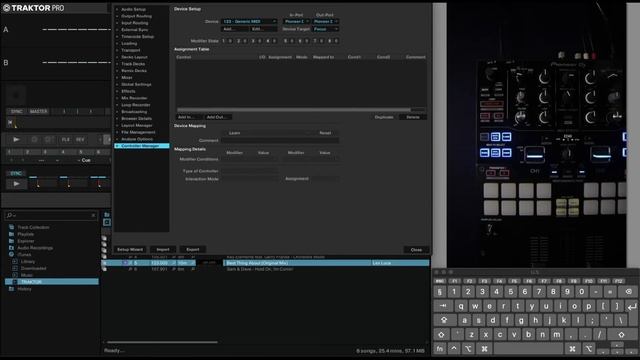640x360 pixels.
Task: Click the esc key on keyboard viewer
Action: [x=440, y=281]
